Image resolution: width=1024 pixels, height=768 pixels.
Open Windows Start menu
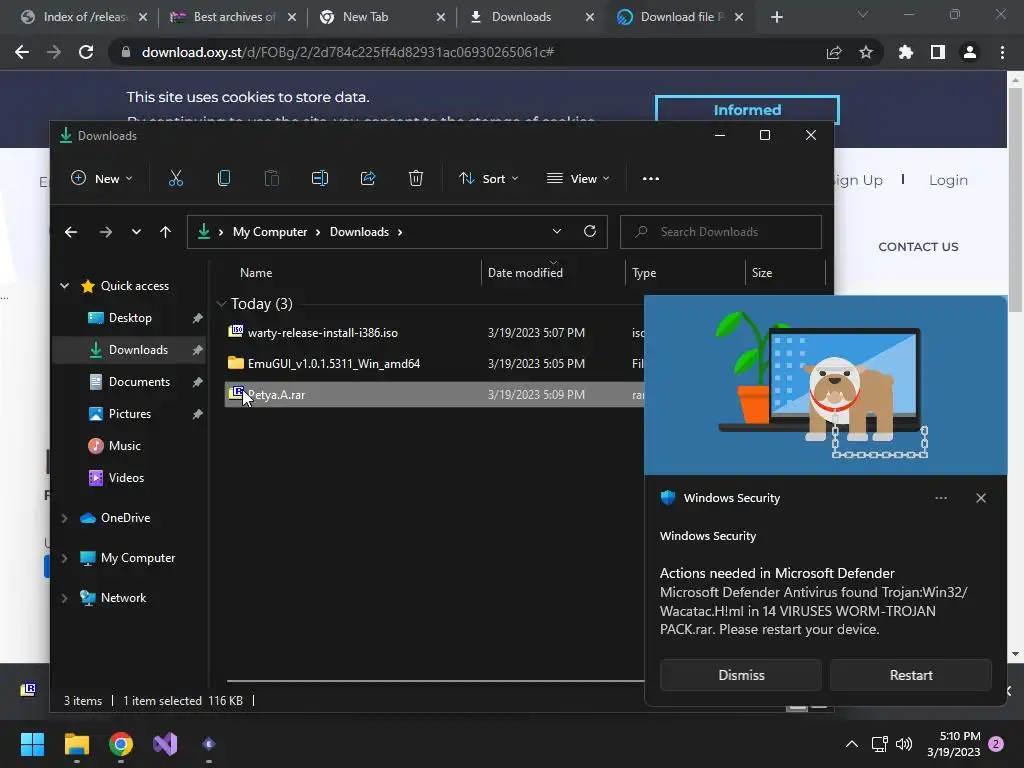click(x=32, y=744)
